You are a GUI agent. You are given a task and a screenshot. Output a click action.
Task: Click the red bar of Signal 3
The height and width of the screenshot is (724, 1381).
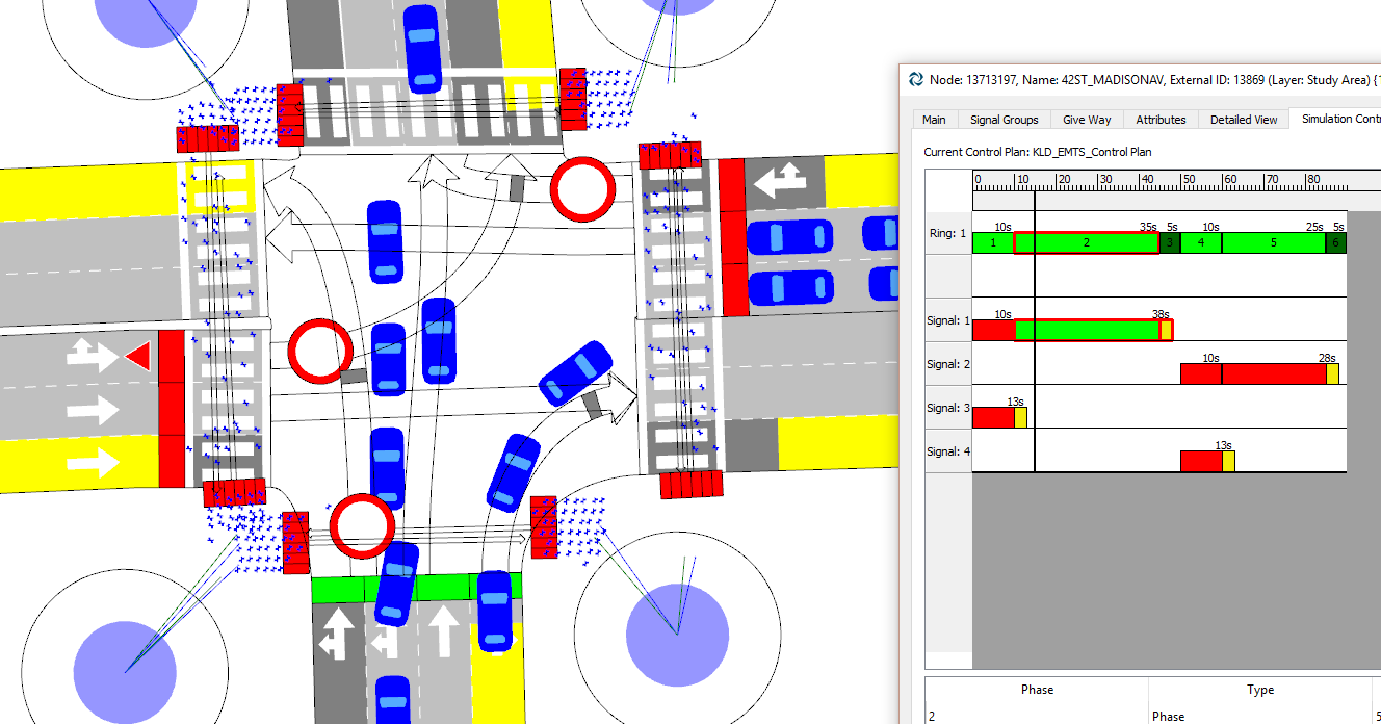click(993, 418)
